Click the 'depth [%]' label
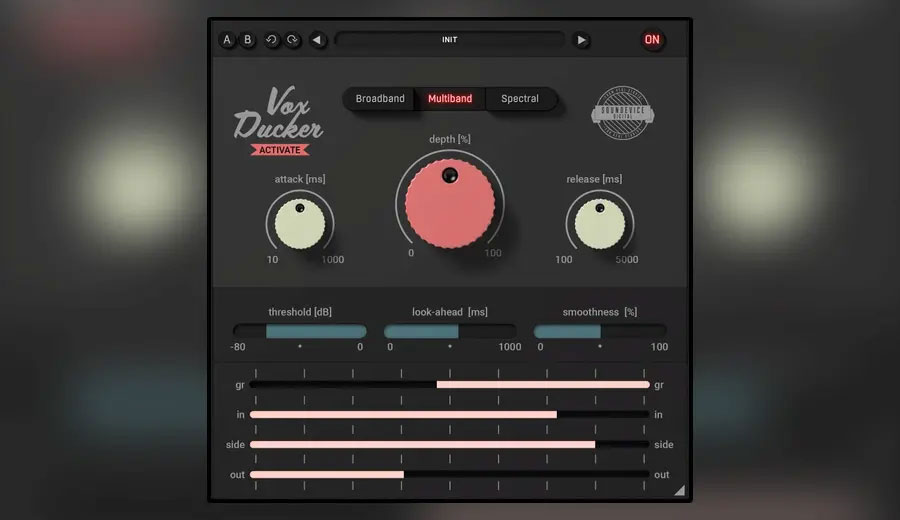The image size is (900, 520). (450, 139)
